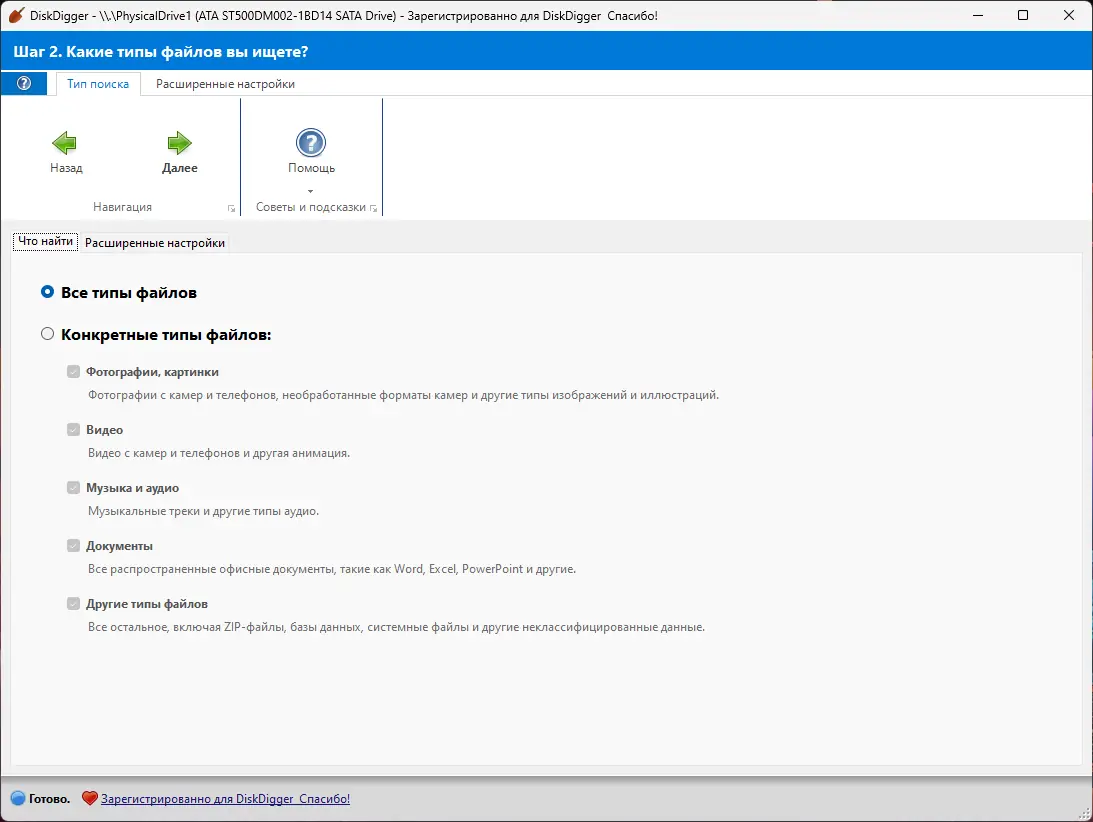This screenshot has width=1093, height=822.
Task: Click the Навигация group label
Action: (x=122, y=206)
